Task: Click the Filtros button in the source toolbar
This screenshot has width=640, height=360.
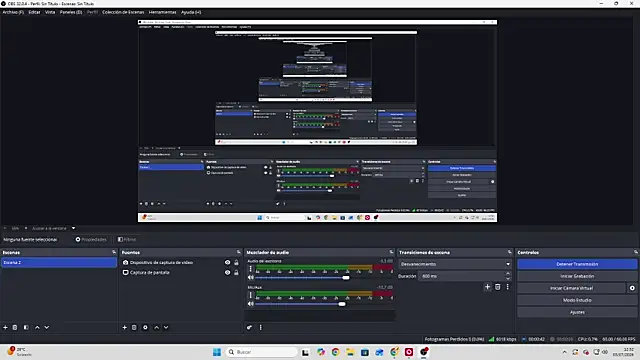Action: [127, 240]
